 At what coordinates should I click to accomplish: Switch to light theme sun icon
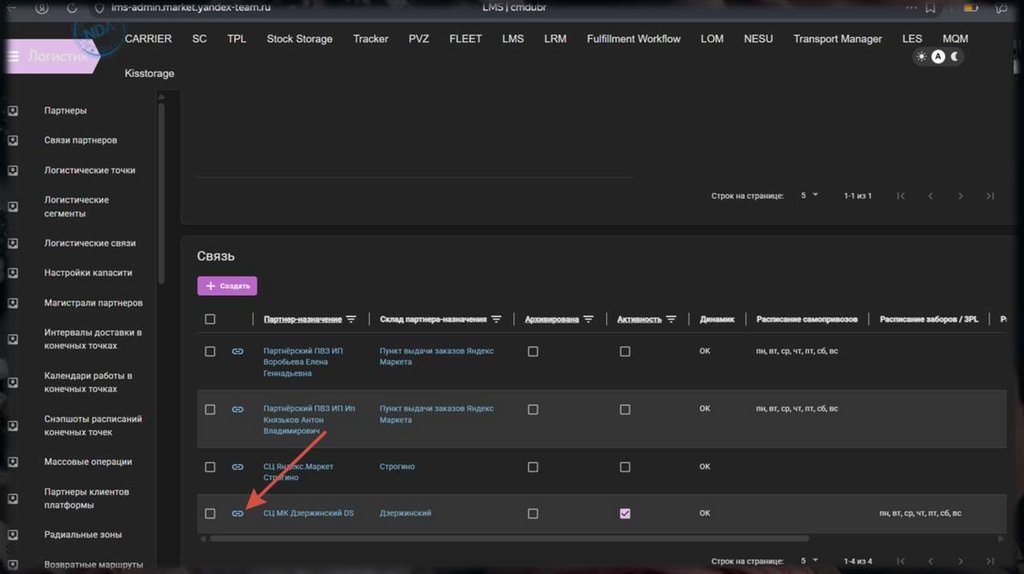922,57
